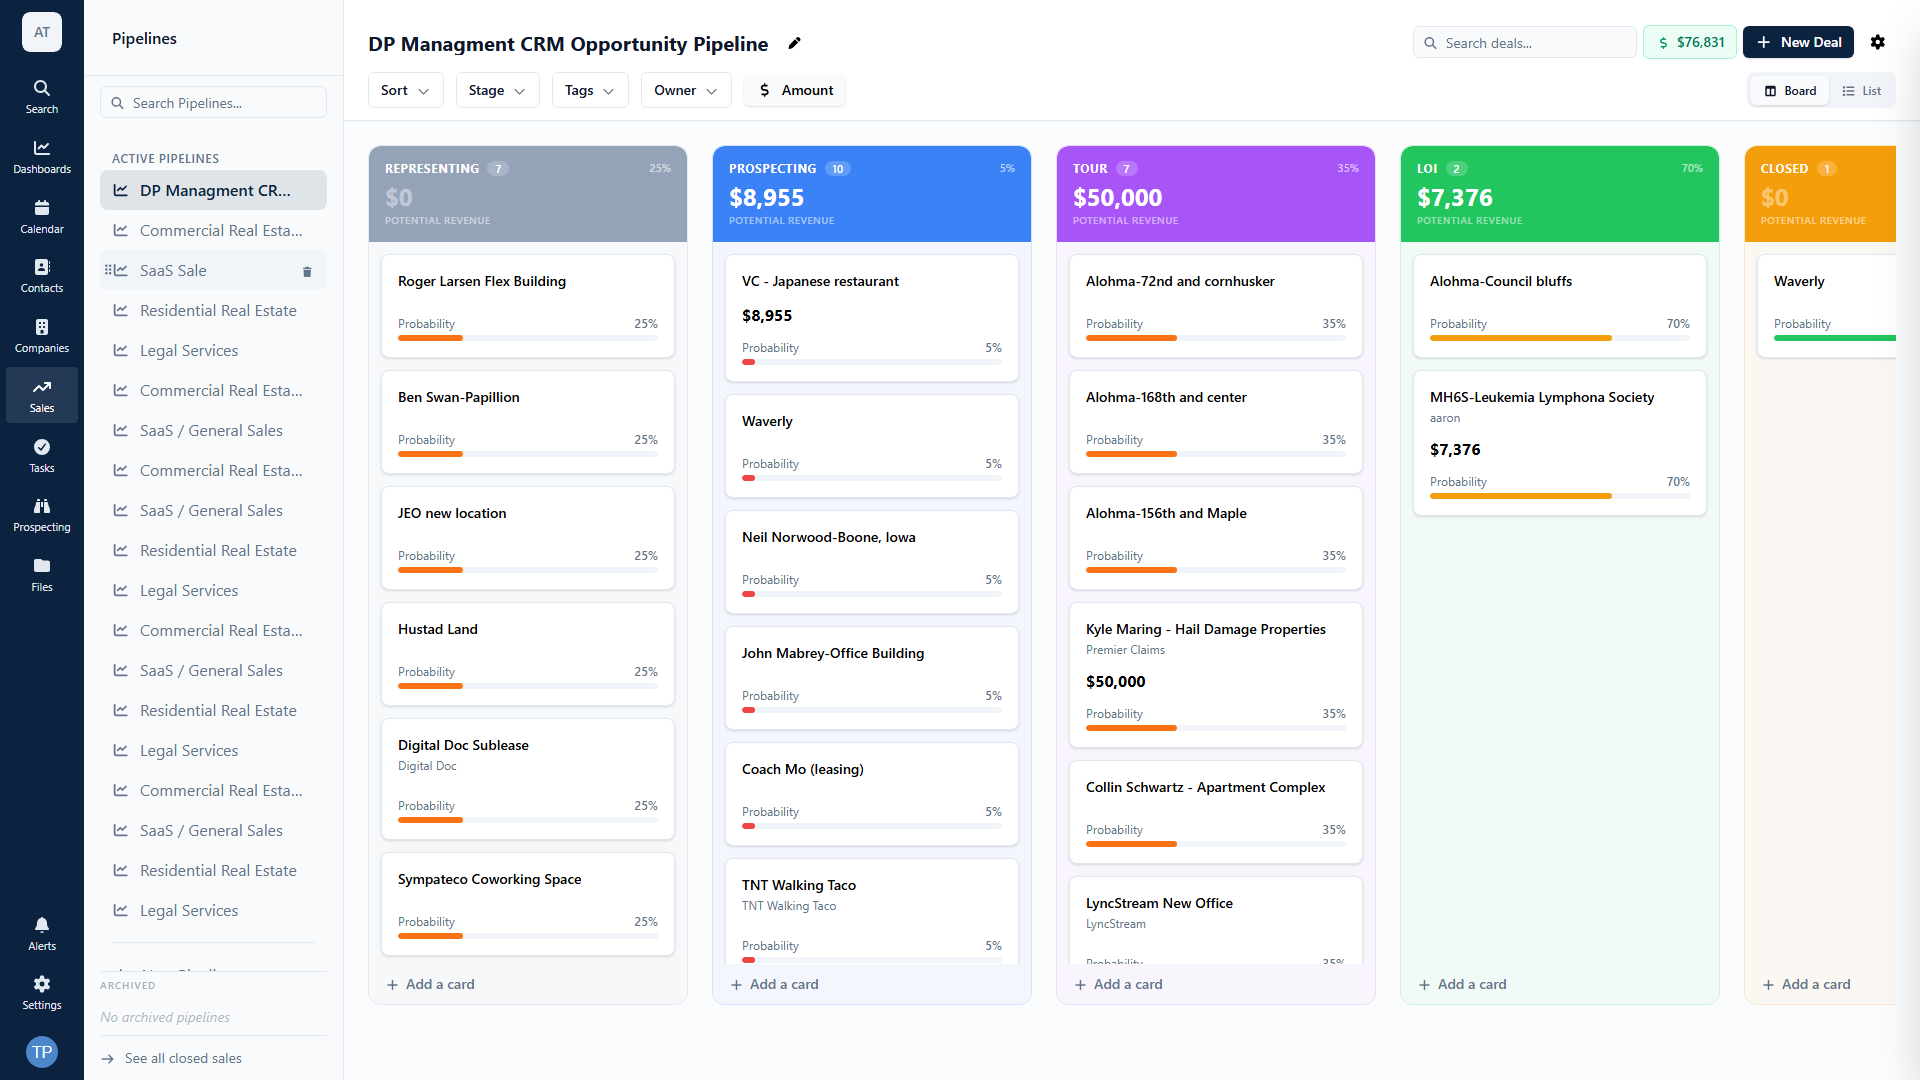Focus the Search Pipelines field
1920x1080 pixels.
[x=213, y=103]
